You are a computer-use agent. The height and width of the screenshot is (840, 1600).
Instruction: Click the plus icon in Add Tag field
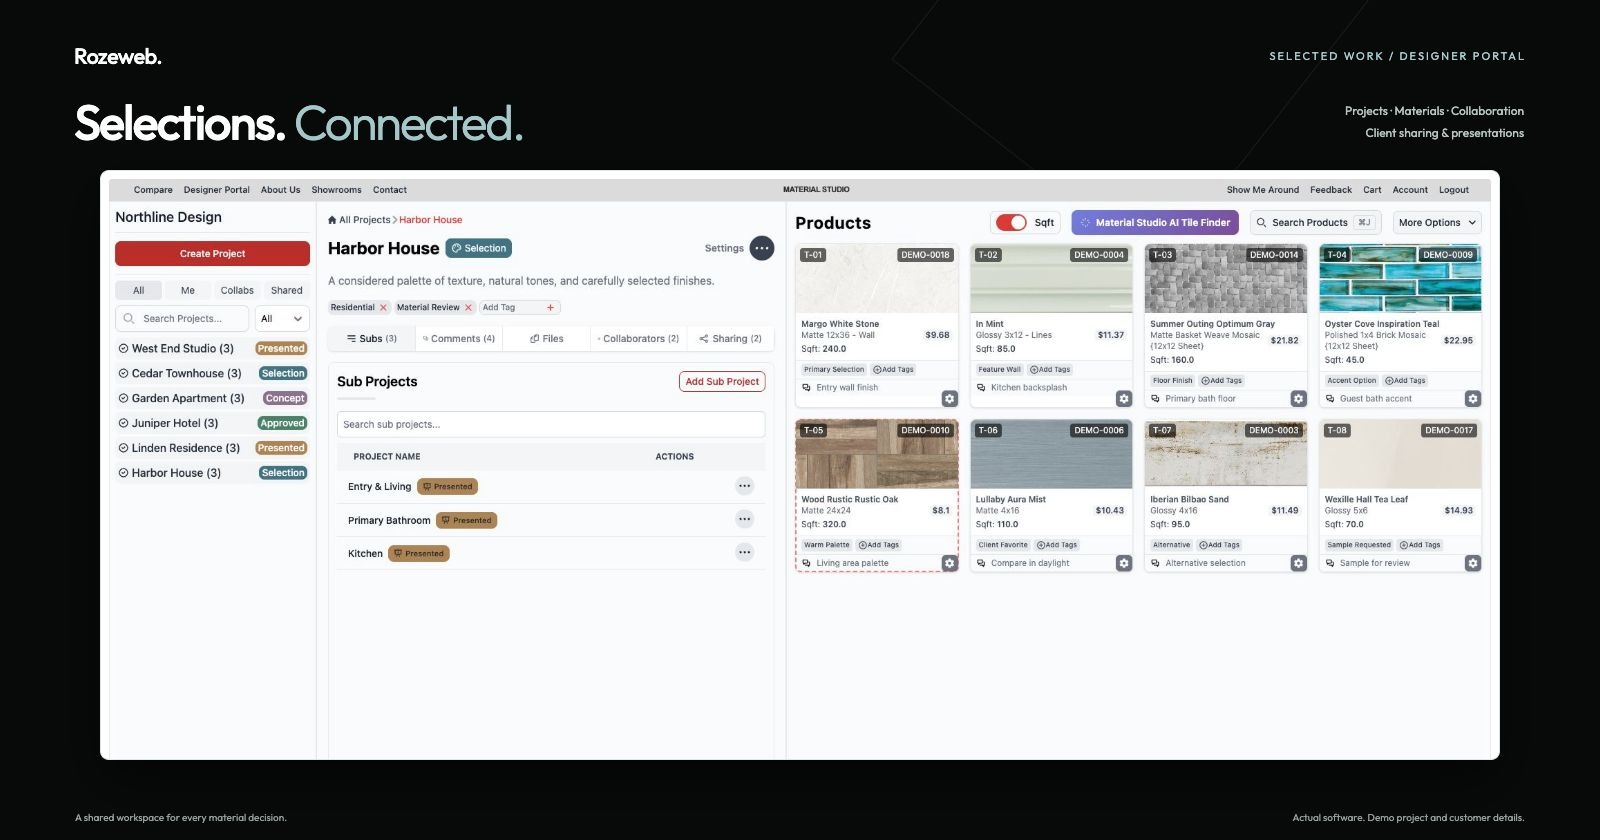tap(550, 308)
